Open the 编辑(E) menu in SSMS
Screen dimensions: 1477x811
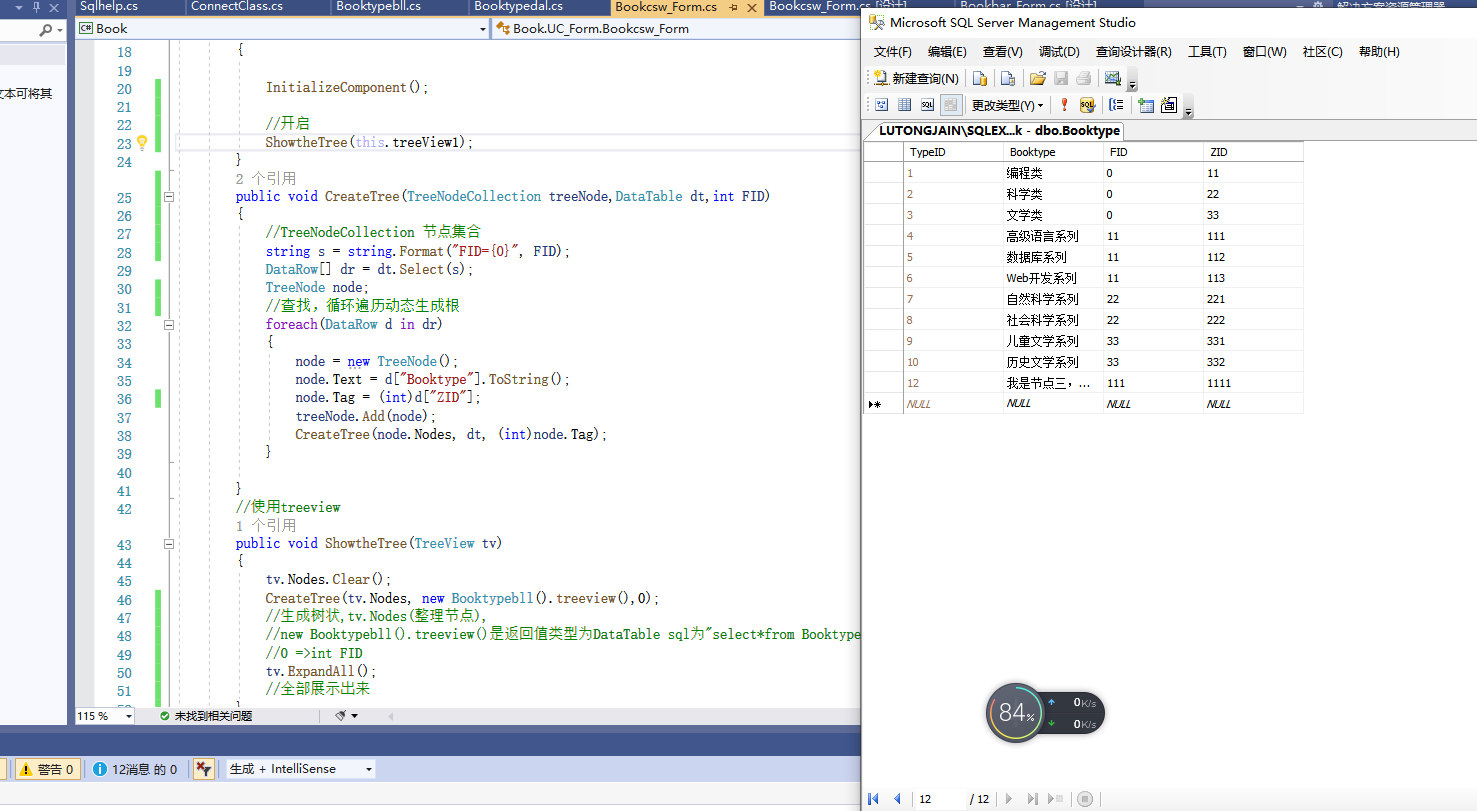pyautogui.click(x=947, y=52)
